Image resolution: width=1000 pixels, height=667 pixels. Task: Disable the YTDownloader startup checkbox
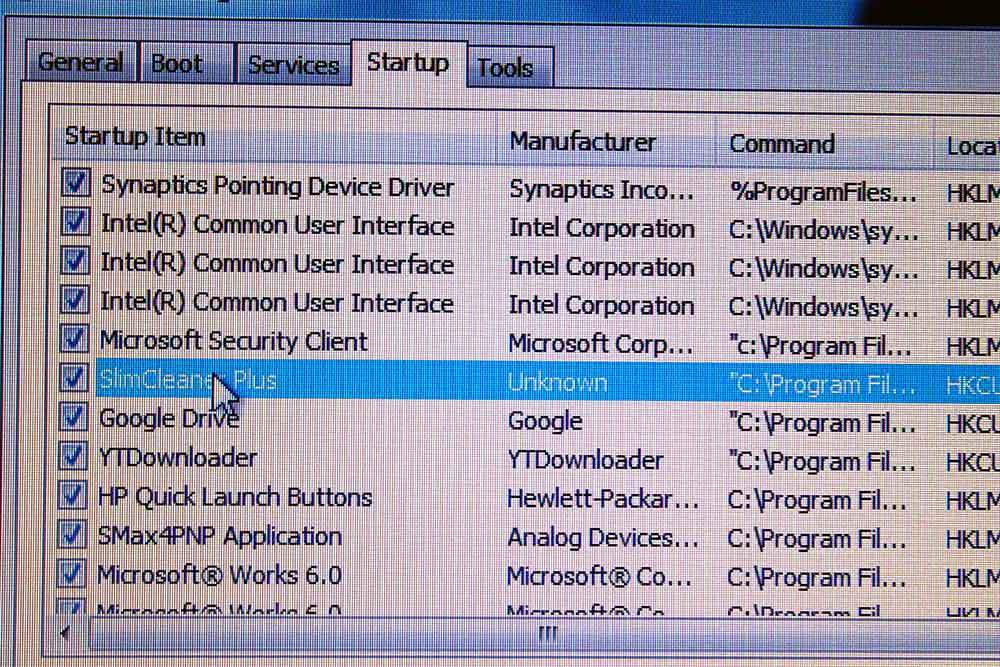72,456
